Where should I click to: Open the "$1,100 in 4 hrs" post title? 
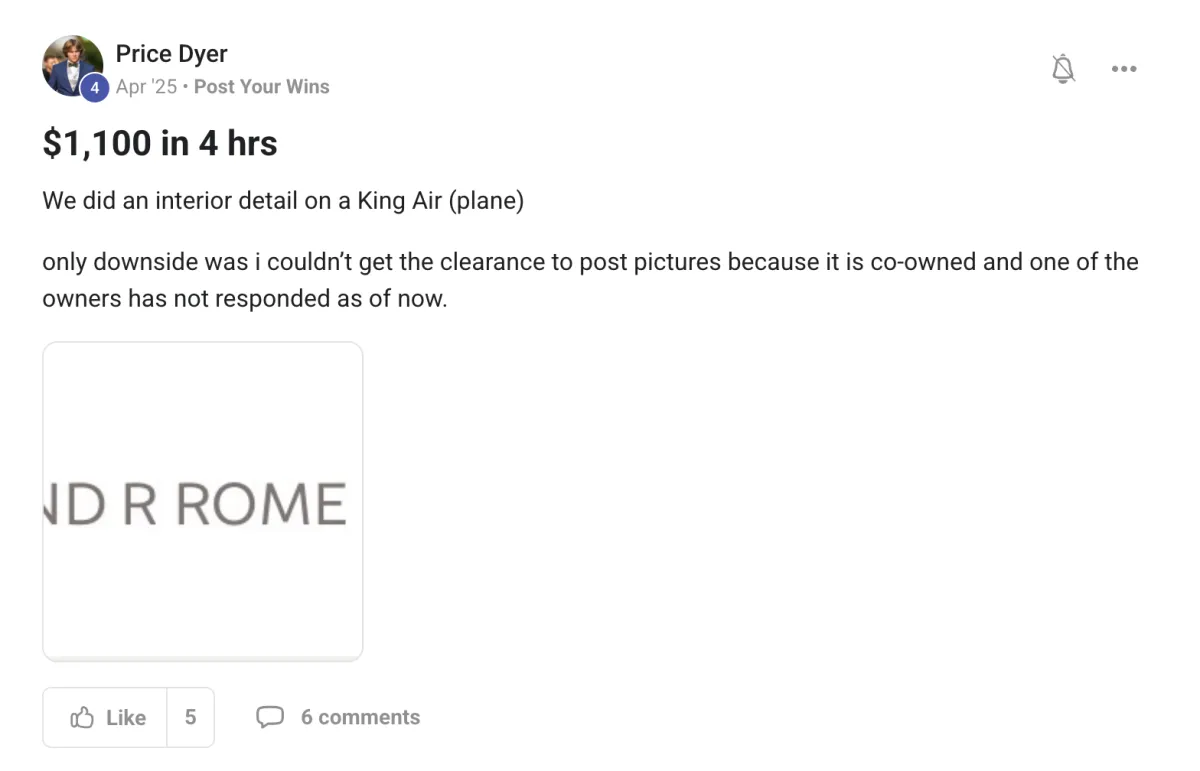pyautogui.click(x=160, y=143)
